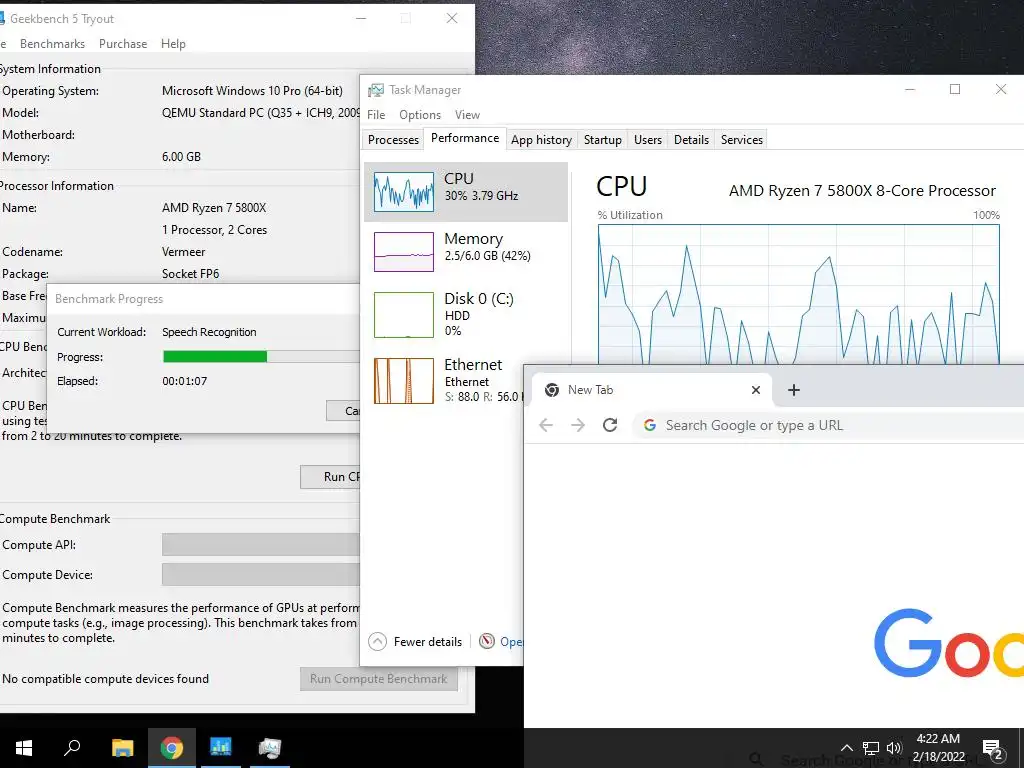Click the Run CPU Benchmark button
Screen dimensions: 1024x768
[330, 477]
